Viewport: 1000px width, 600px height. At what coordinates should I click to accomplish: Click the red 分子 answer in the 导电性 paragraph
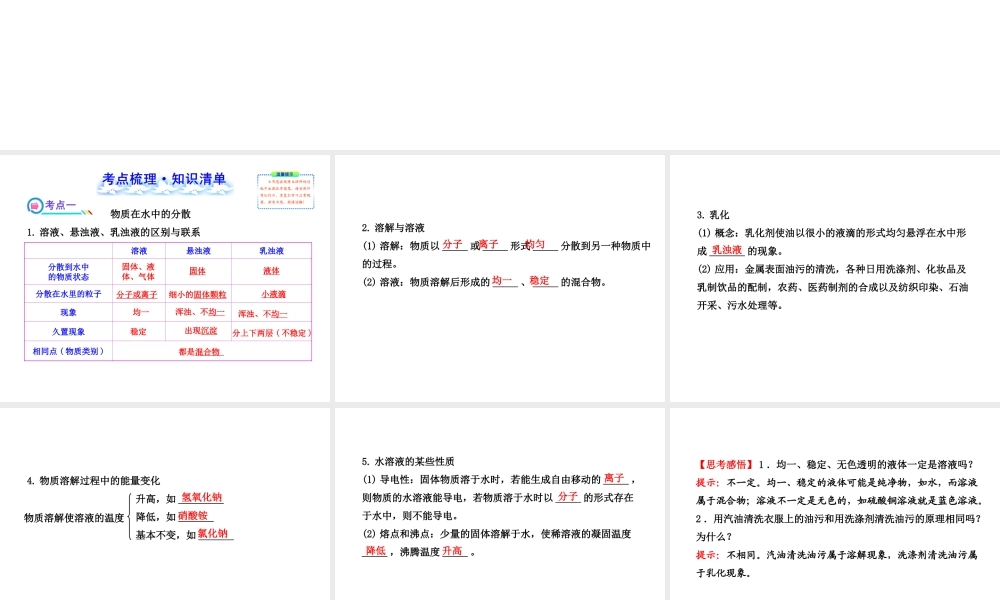(x=568, y=497)
